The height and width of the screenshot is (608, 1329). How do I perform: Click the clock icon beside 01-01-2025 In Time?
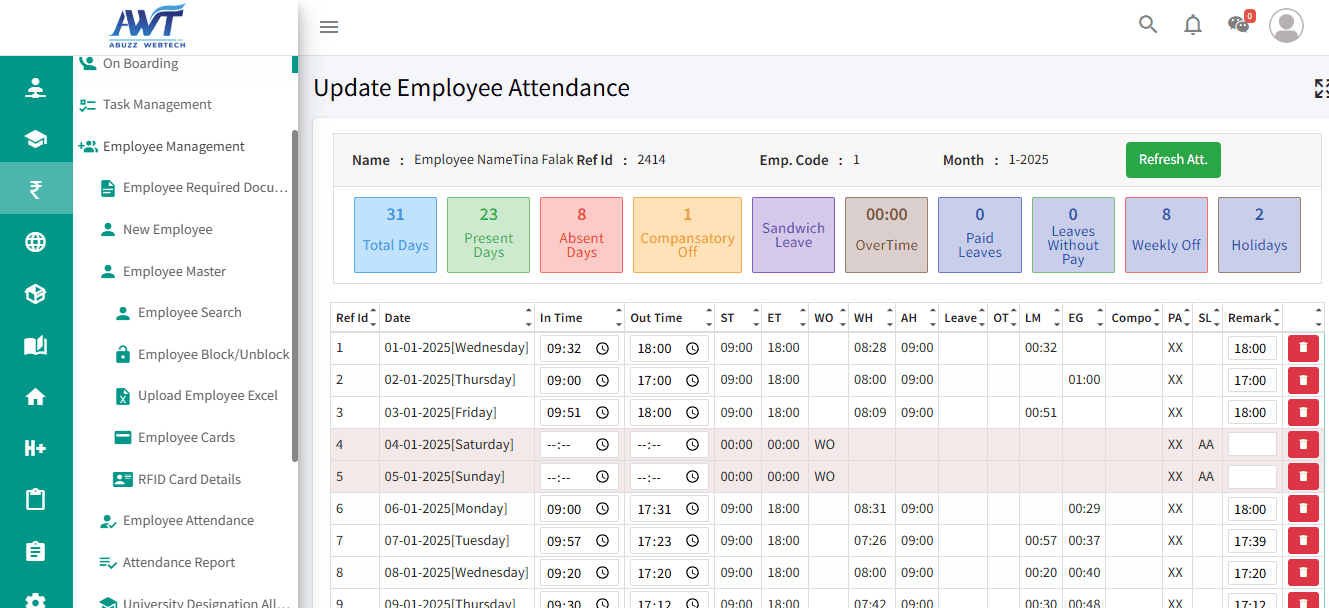(604, 348)
